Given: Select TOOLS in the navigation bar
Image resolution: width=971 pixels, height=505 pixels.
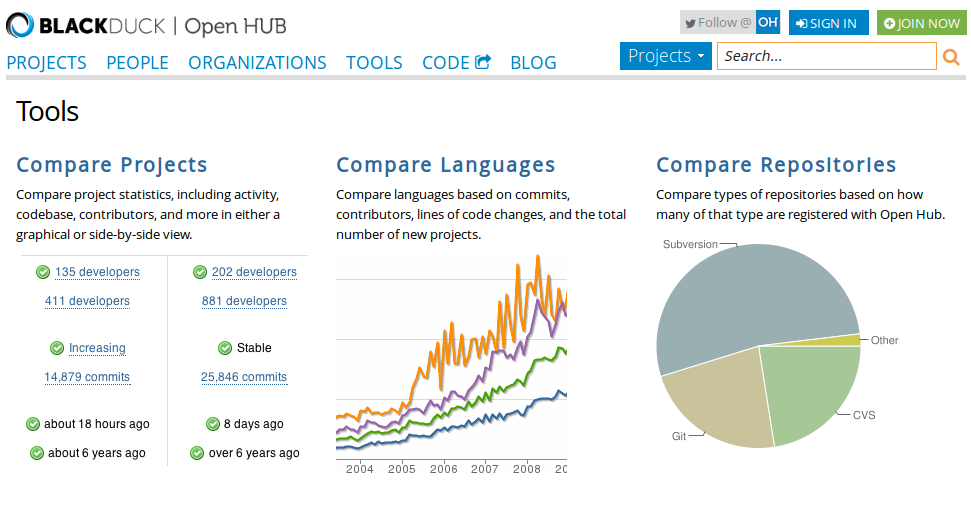Looking at the screenshot, I should (374, 63).
